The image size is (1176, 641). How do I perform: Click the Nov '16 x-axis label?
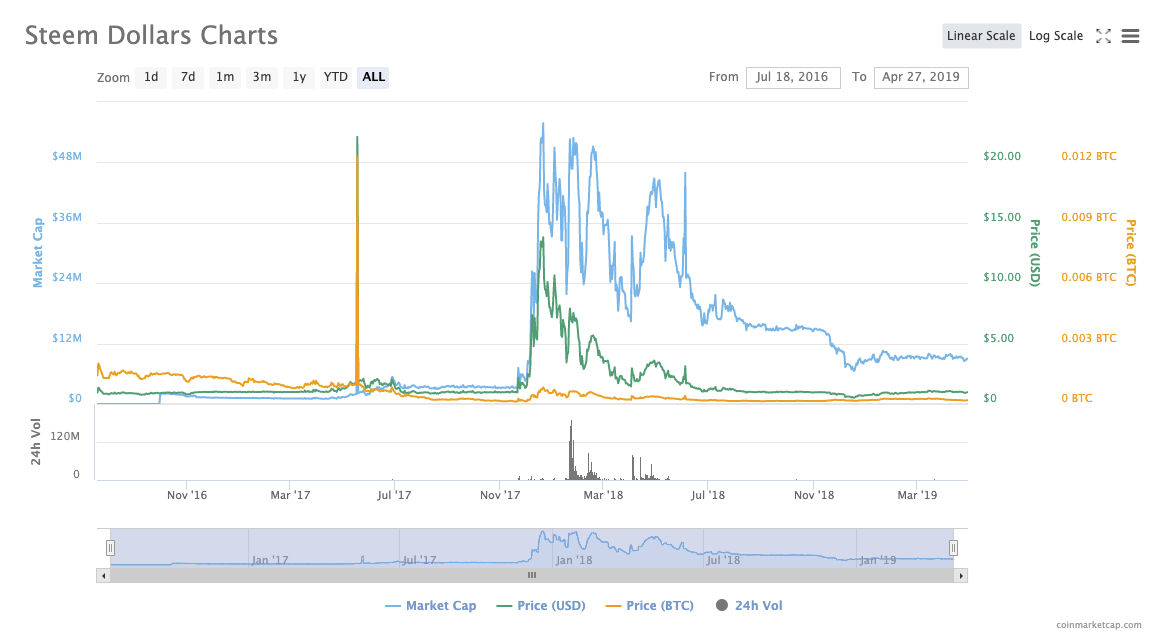pyautogui.click(x=187, y=495)
